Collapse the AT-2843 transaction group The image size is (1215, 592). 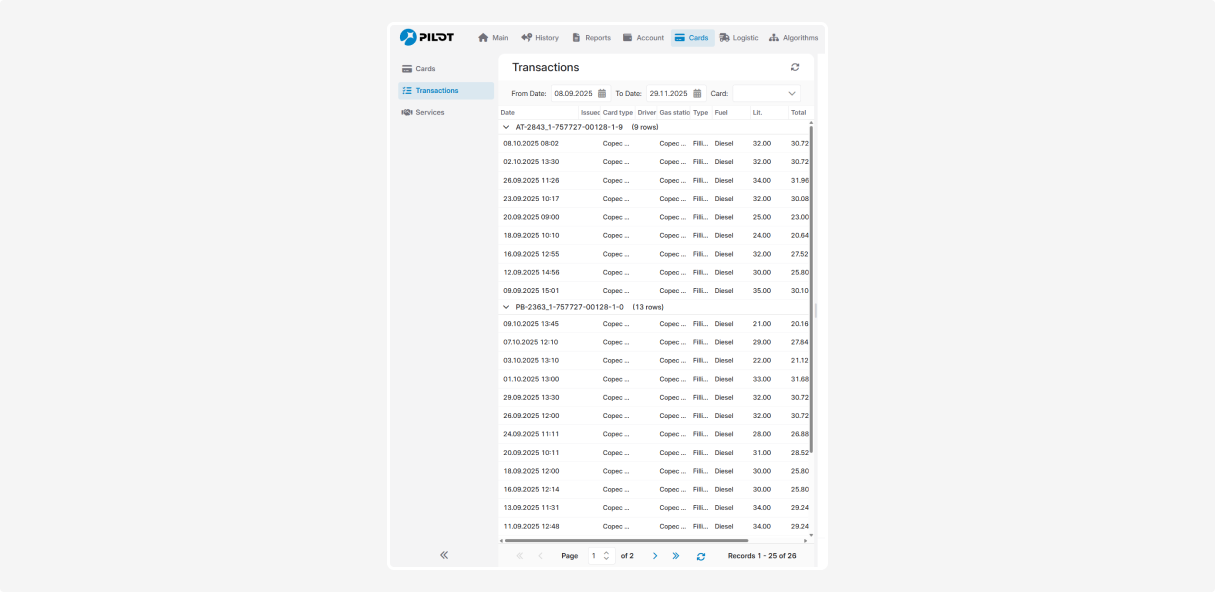[x=506, y=127]
